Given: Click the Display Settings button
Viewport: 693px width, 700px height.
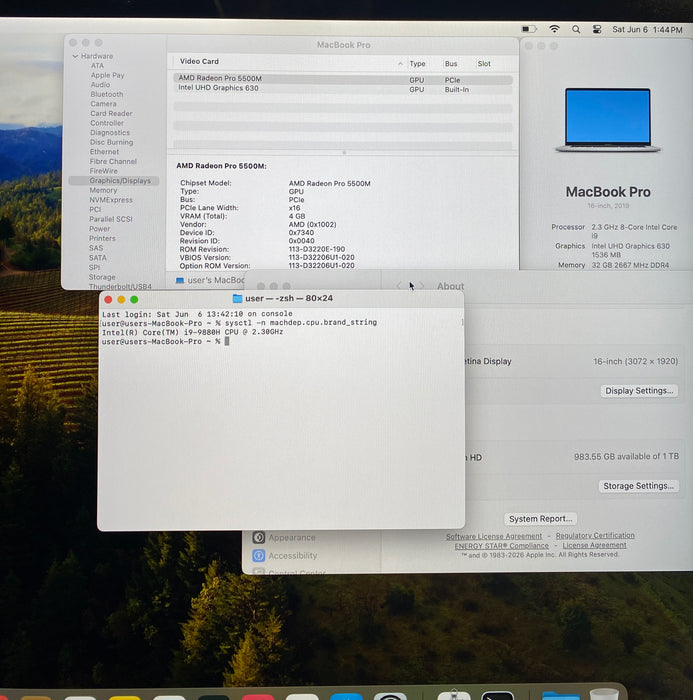Looking at the screenshot, I should (x=639, y=391).
